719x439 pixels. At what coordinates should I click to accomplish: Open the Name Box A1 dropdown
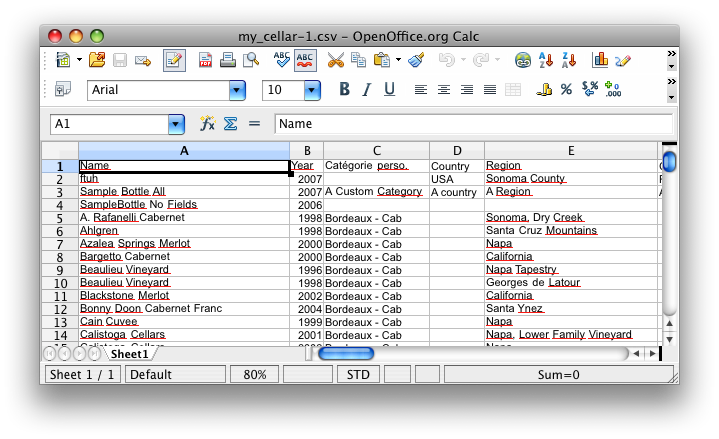(x=176, y=124)
